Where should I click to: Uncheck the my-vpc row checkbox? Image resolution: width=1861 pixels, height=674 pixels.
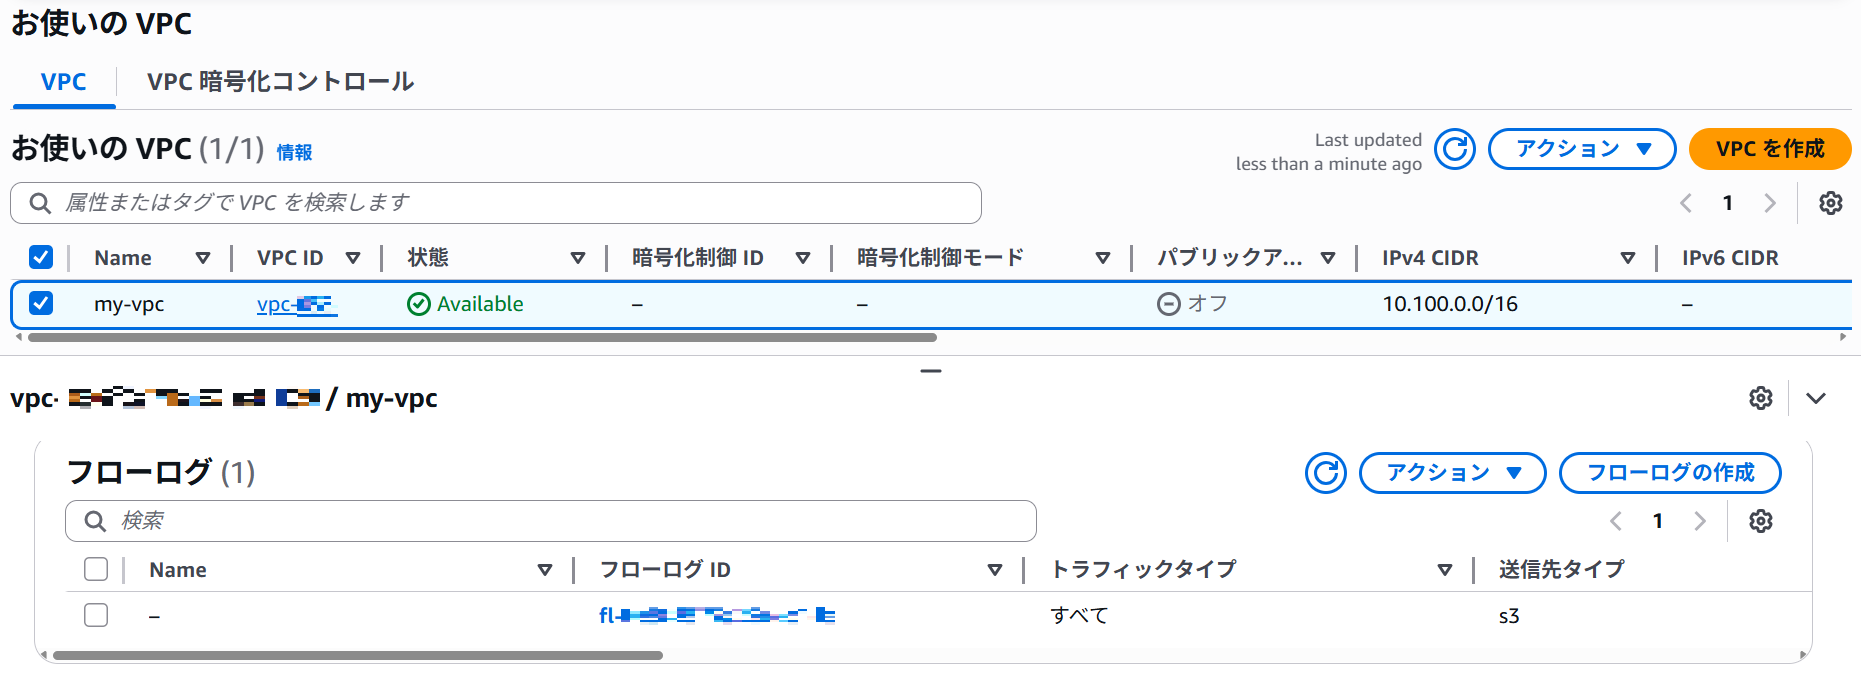[41, 303]
